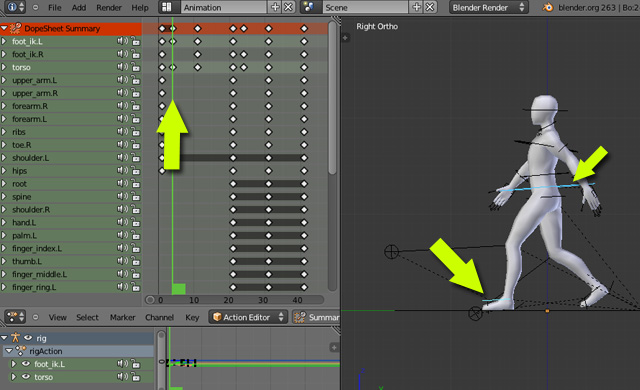The image size is (640, 390).
Task: Click the screen layout browse icon
Action: coord(166,7)
